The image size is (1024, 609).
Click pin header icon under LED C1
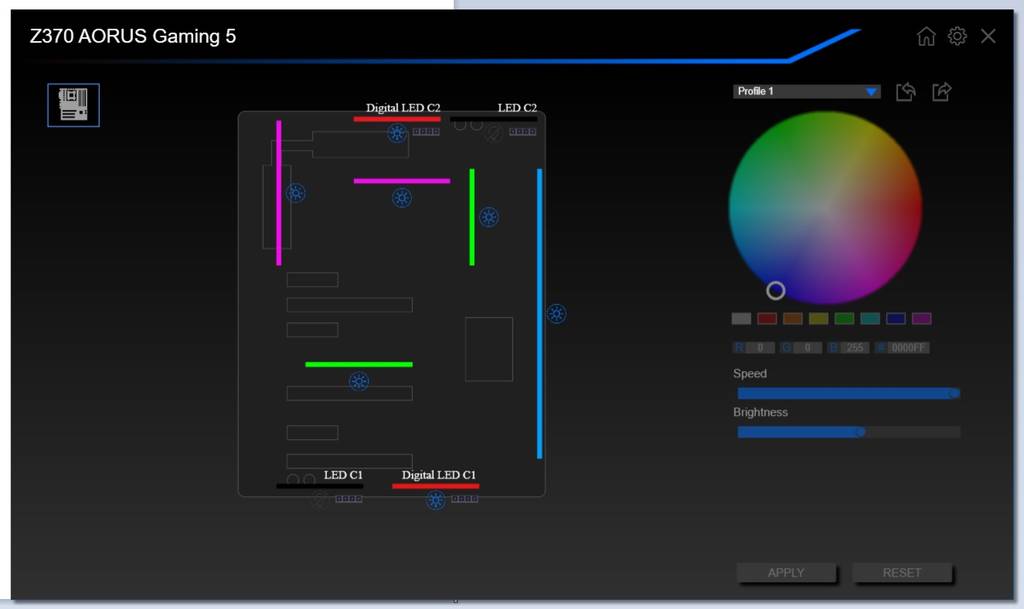point(349,499)
